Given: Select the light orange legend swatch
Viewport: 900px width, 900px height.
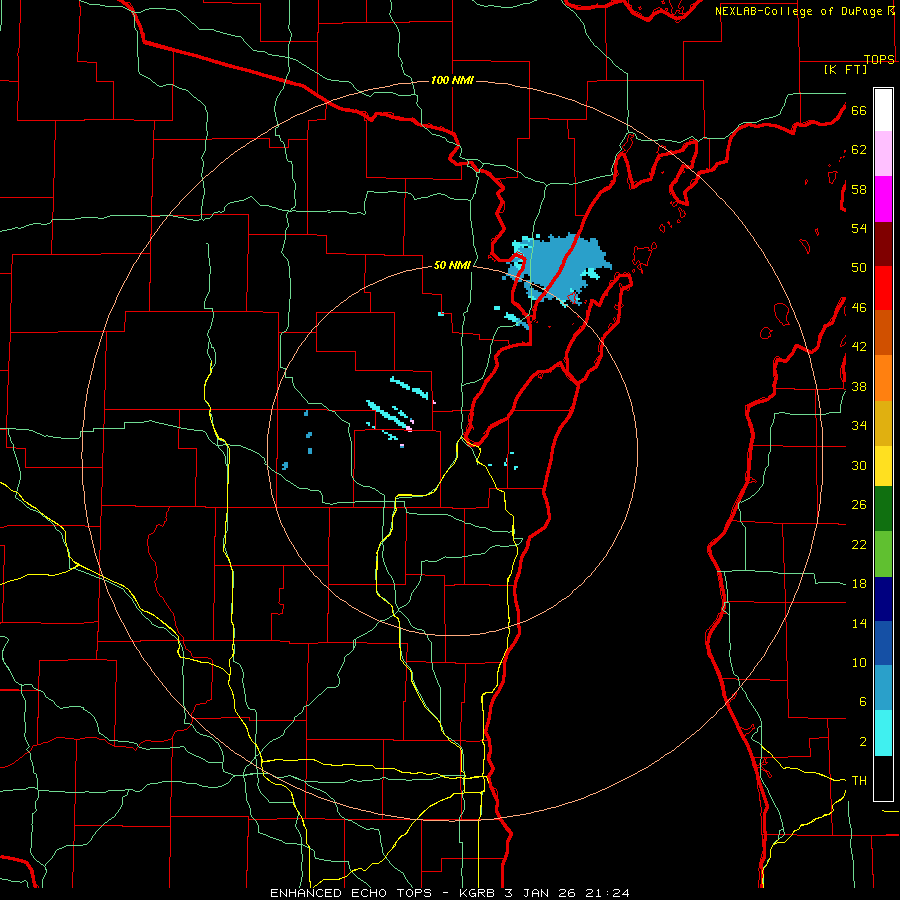Looking at the screenshot, I should 883,378.
